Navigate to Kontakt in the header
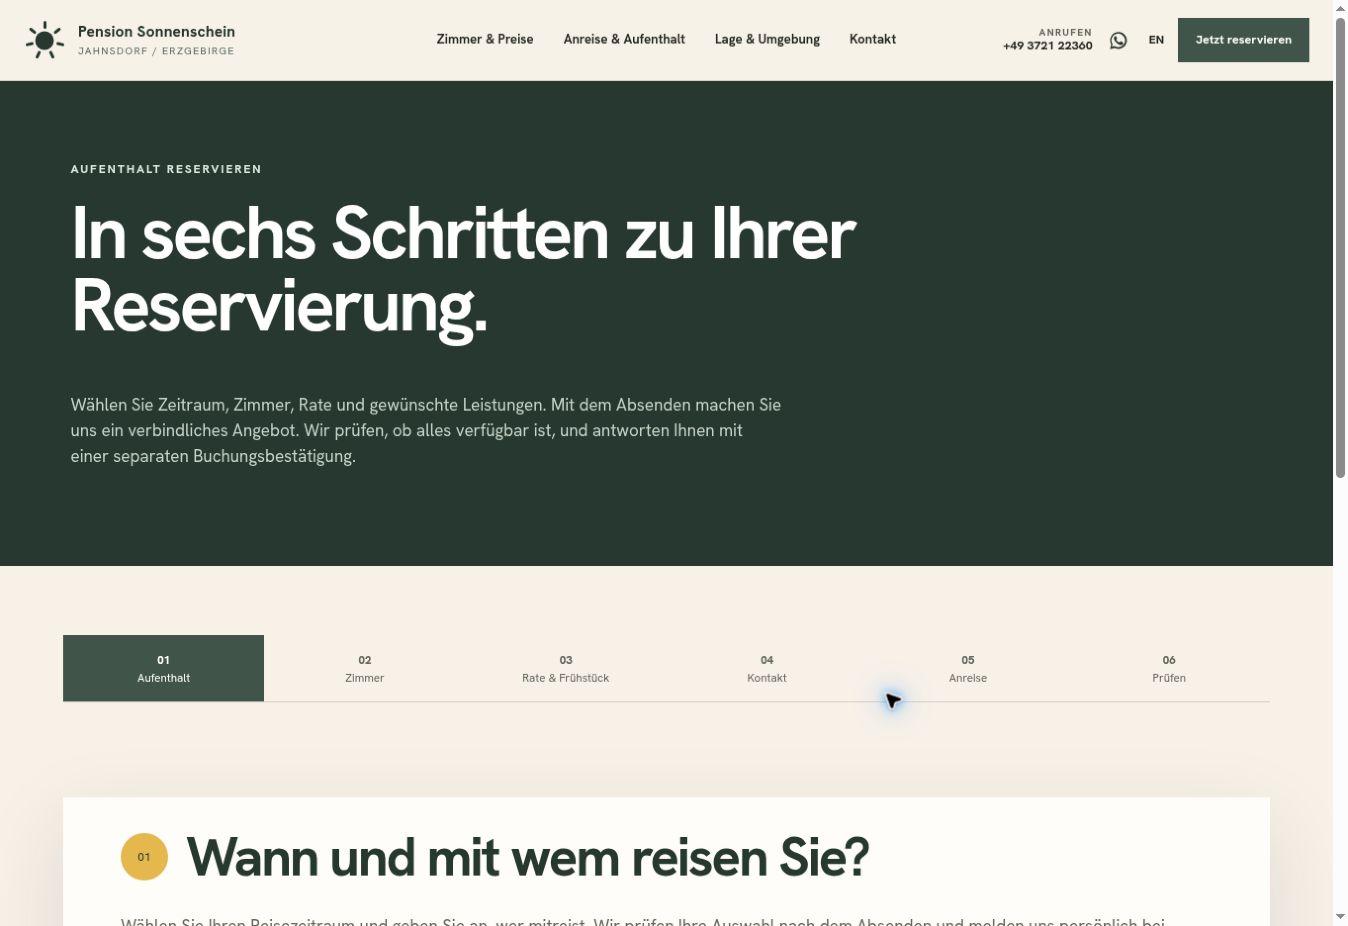 pyautogui.click(x=873, y=40)
